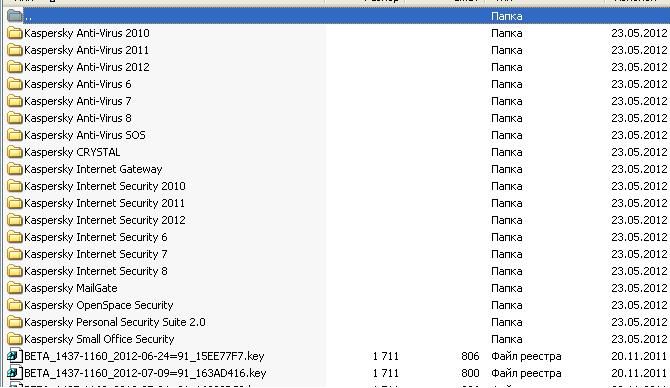
Task: Click date 23.05.2012 of Kaspersky Anti-Virus 6
Action: pos(639,84)
